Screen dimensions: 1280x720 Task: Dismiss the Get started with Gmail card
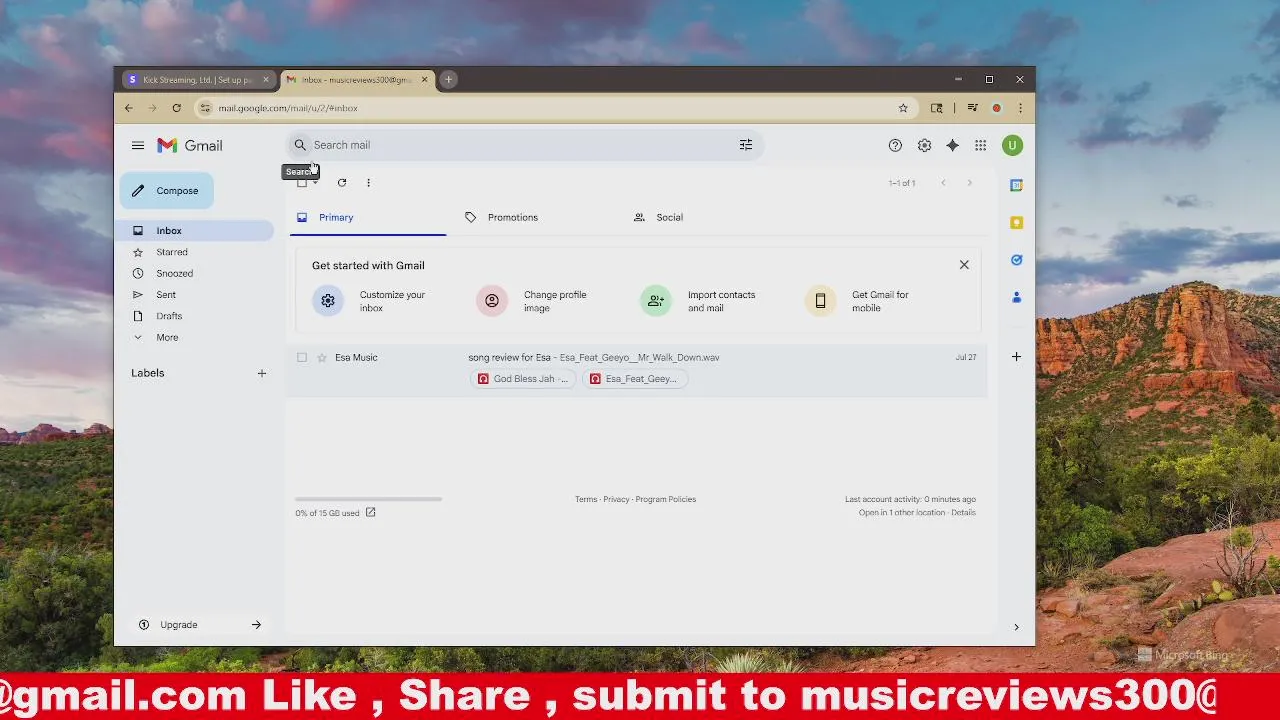point(964,265)
